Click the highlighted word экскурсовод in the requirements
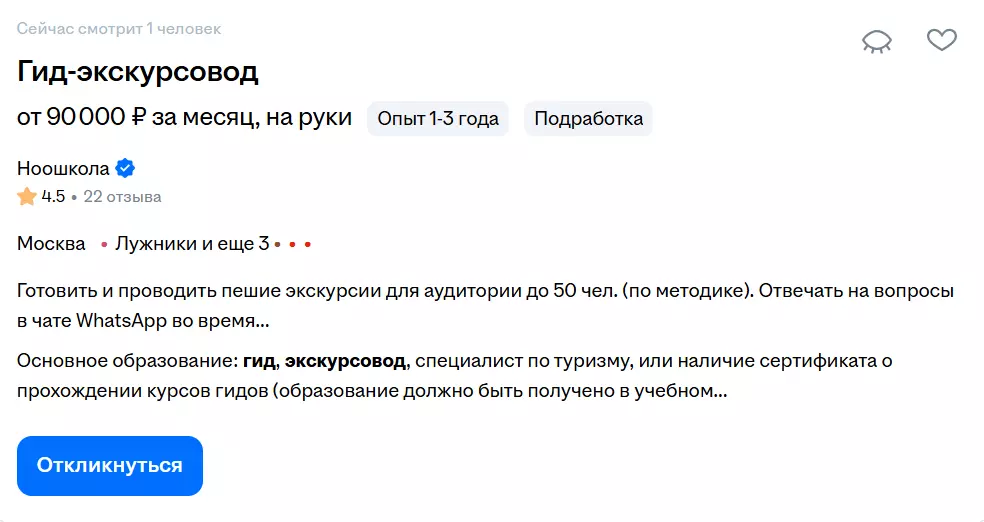Viewport: 984px width, 522px height. (346, 361)
